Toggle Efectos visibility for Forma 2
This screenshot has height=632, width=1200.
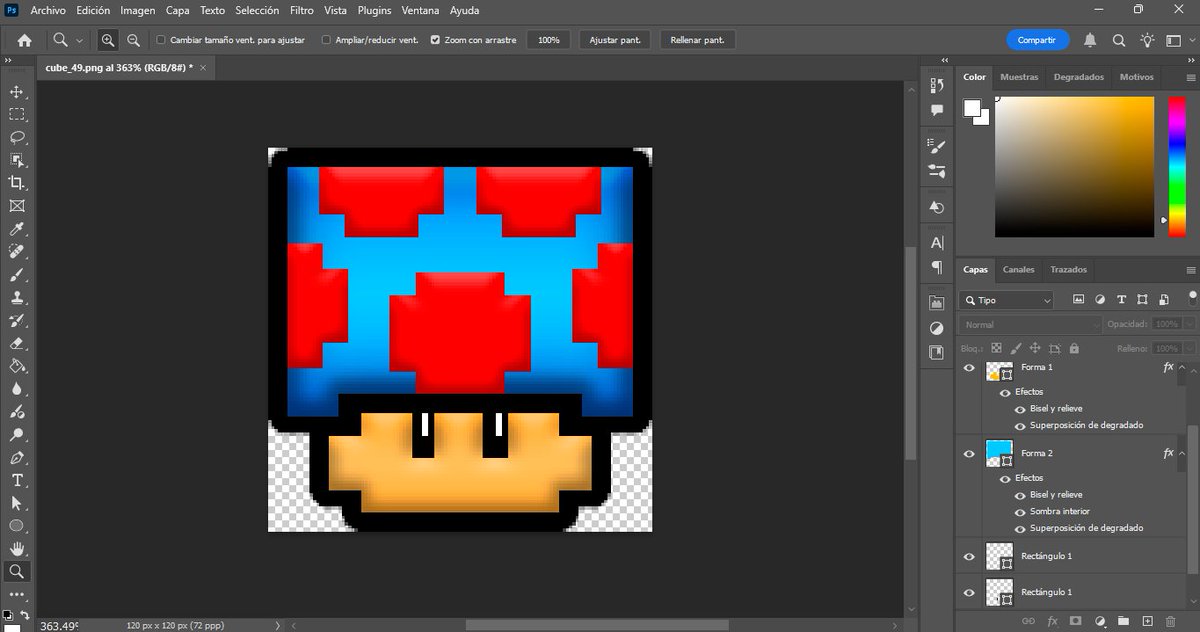[1006, 479]
